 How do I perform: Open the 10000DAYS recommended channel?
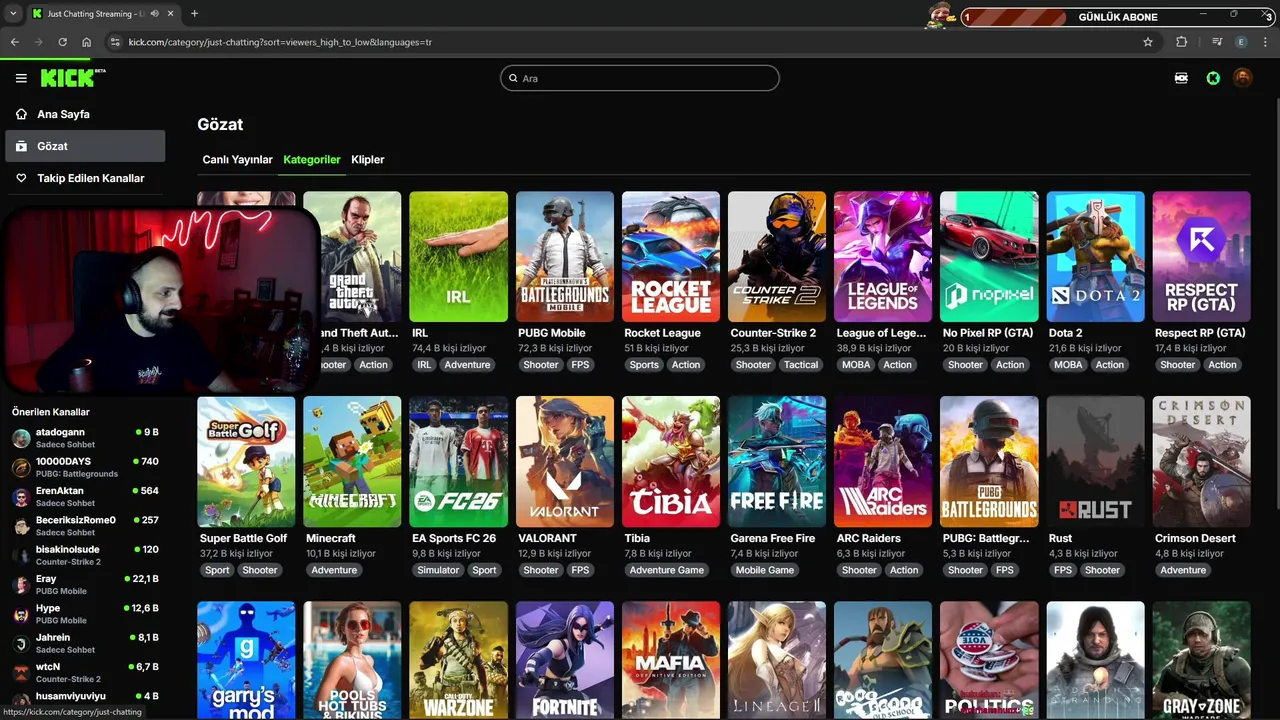[x=85, y=467]
